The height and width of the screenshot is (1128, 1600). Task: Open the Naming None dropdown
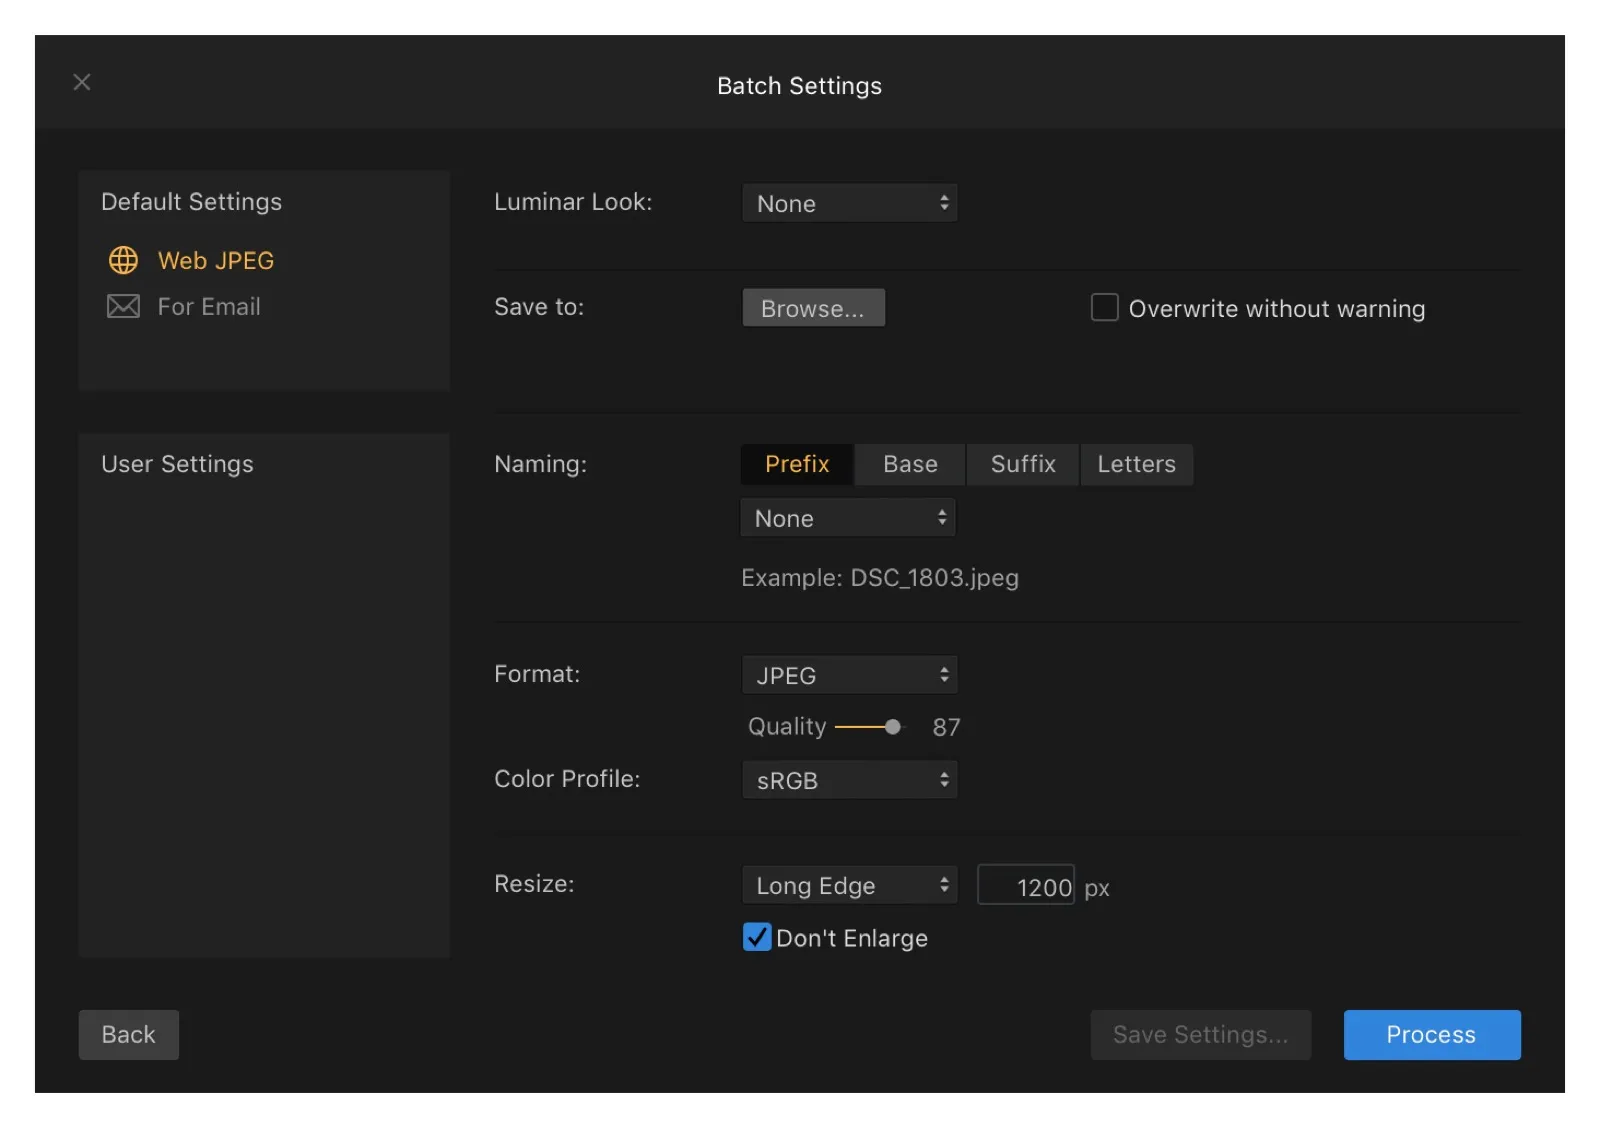pos(848,518)
